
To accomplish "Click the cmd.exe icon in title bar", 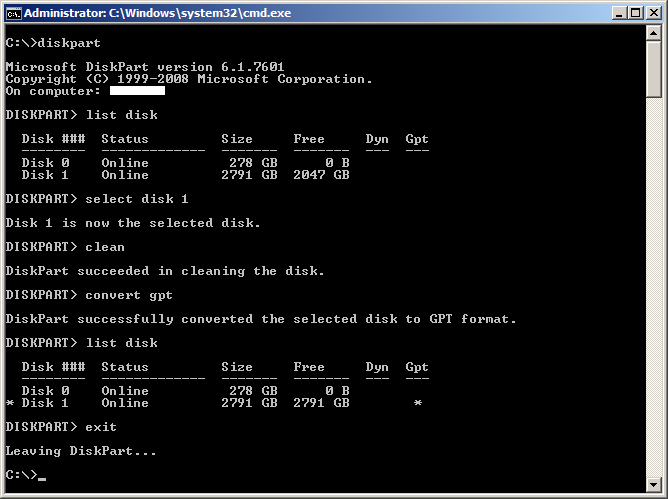I will (x=13, y=13).
